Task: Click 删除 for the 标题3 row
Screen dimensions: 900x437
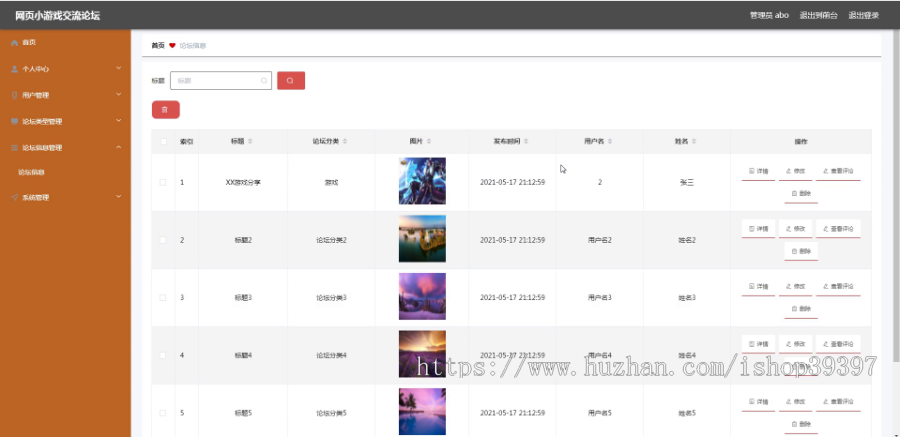Action: click(801, 309)
